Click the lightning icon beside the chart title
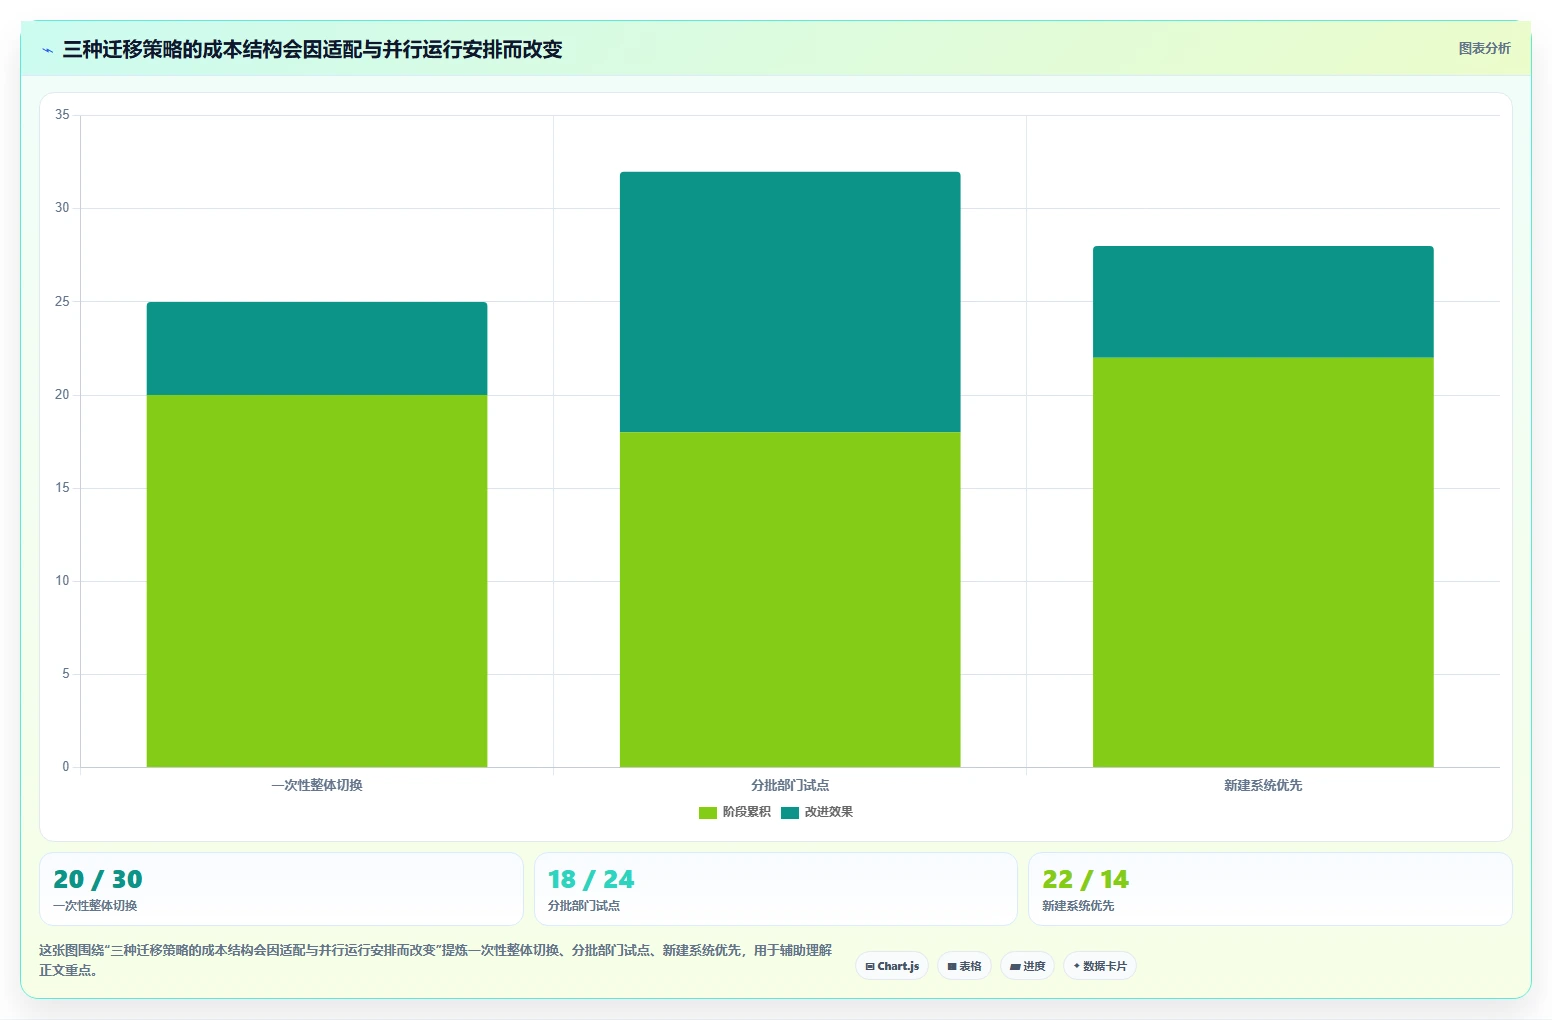Image resolution: width=1552 pixels, height=1020 pixels. [47, 50]
